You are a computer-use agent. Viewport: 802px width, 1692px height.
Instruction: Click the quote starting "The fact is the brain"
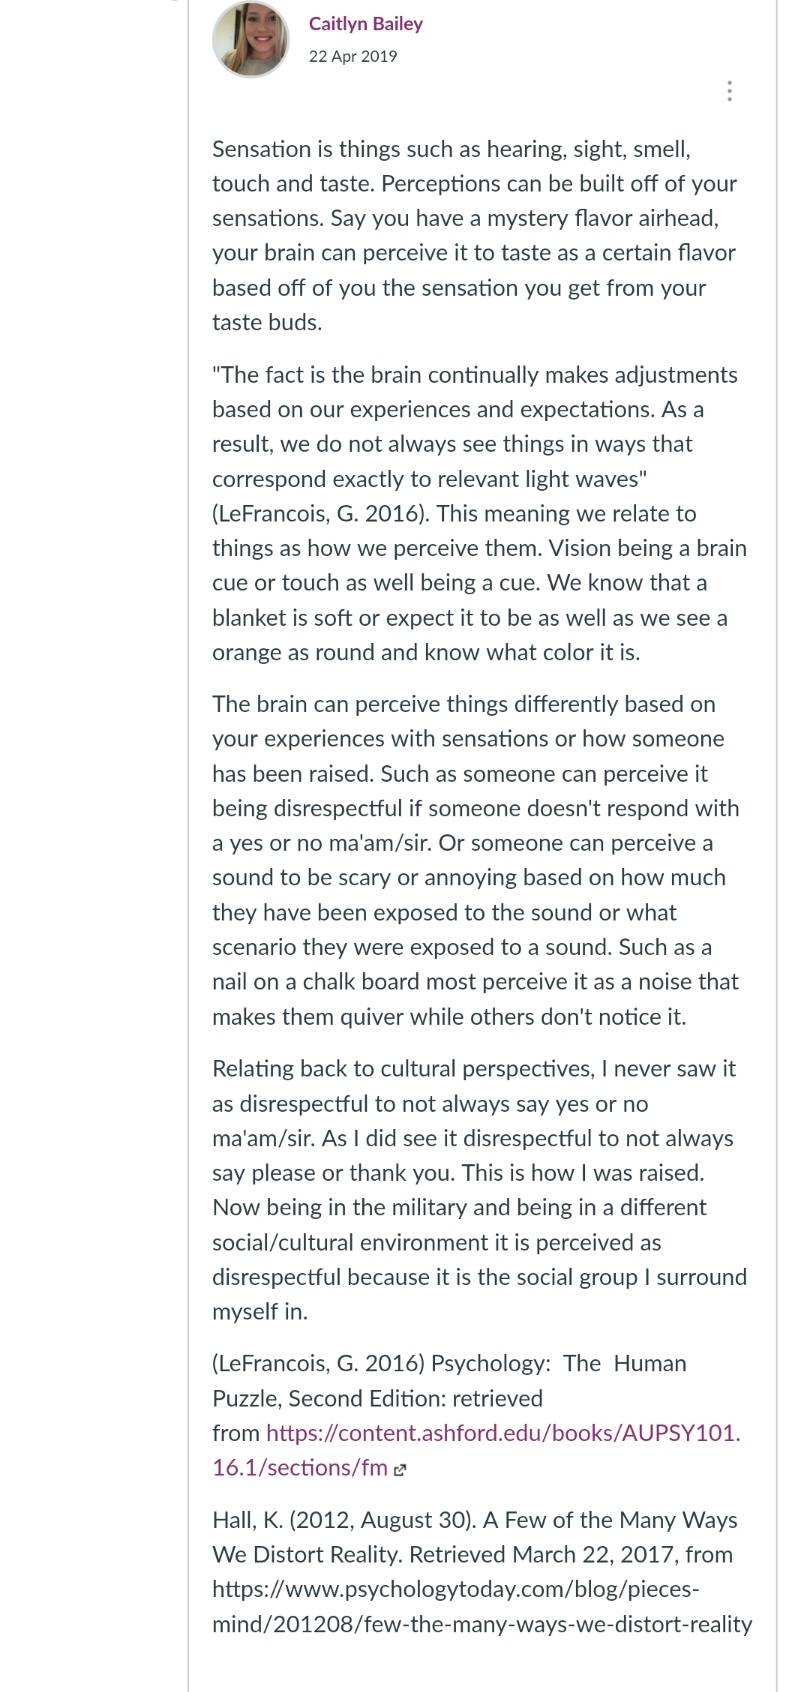[475, 426]
